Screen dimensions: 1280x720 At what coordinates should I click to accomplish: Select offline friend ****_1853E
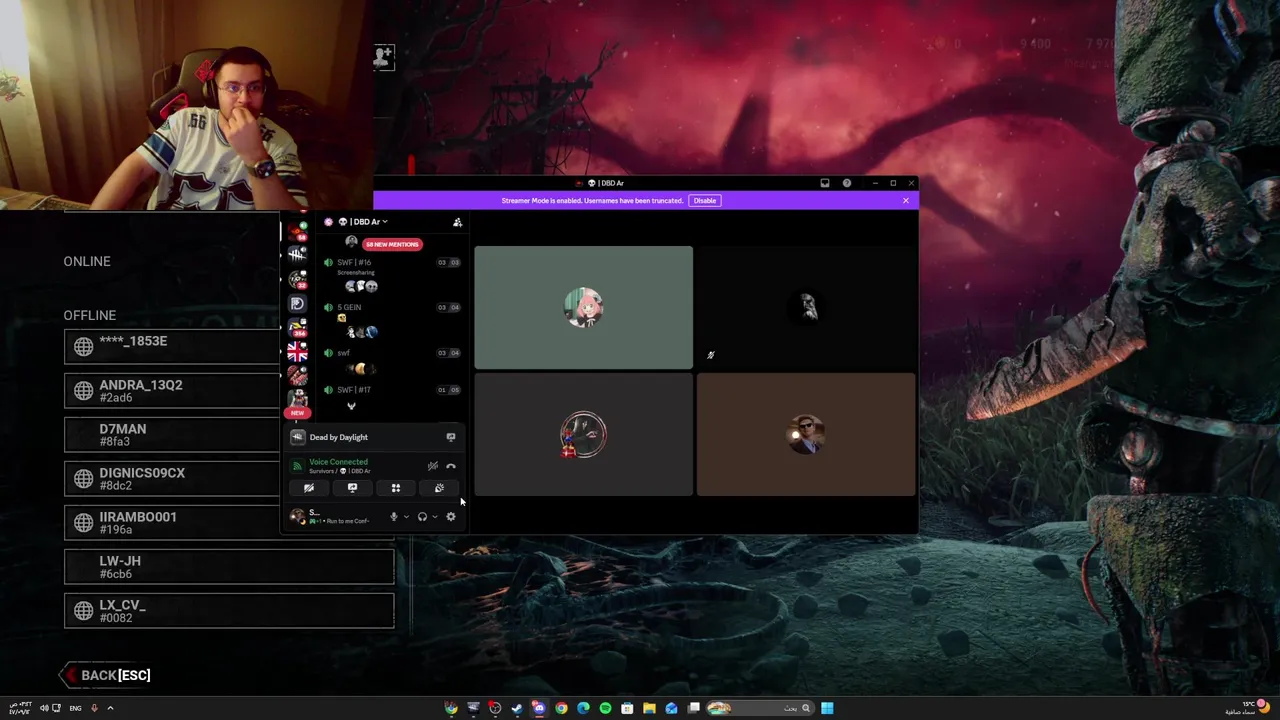pos(172,346)
